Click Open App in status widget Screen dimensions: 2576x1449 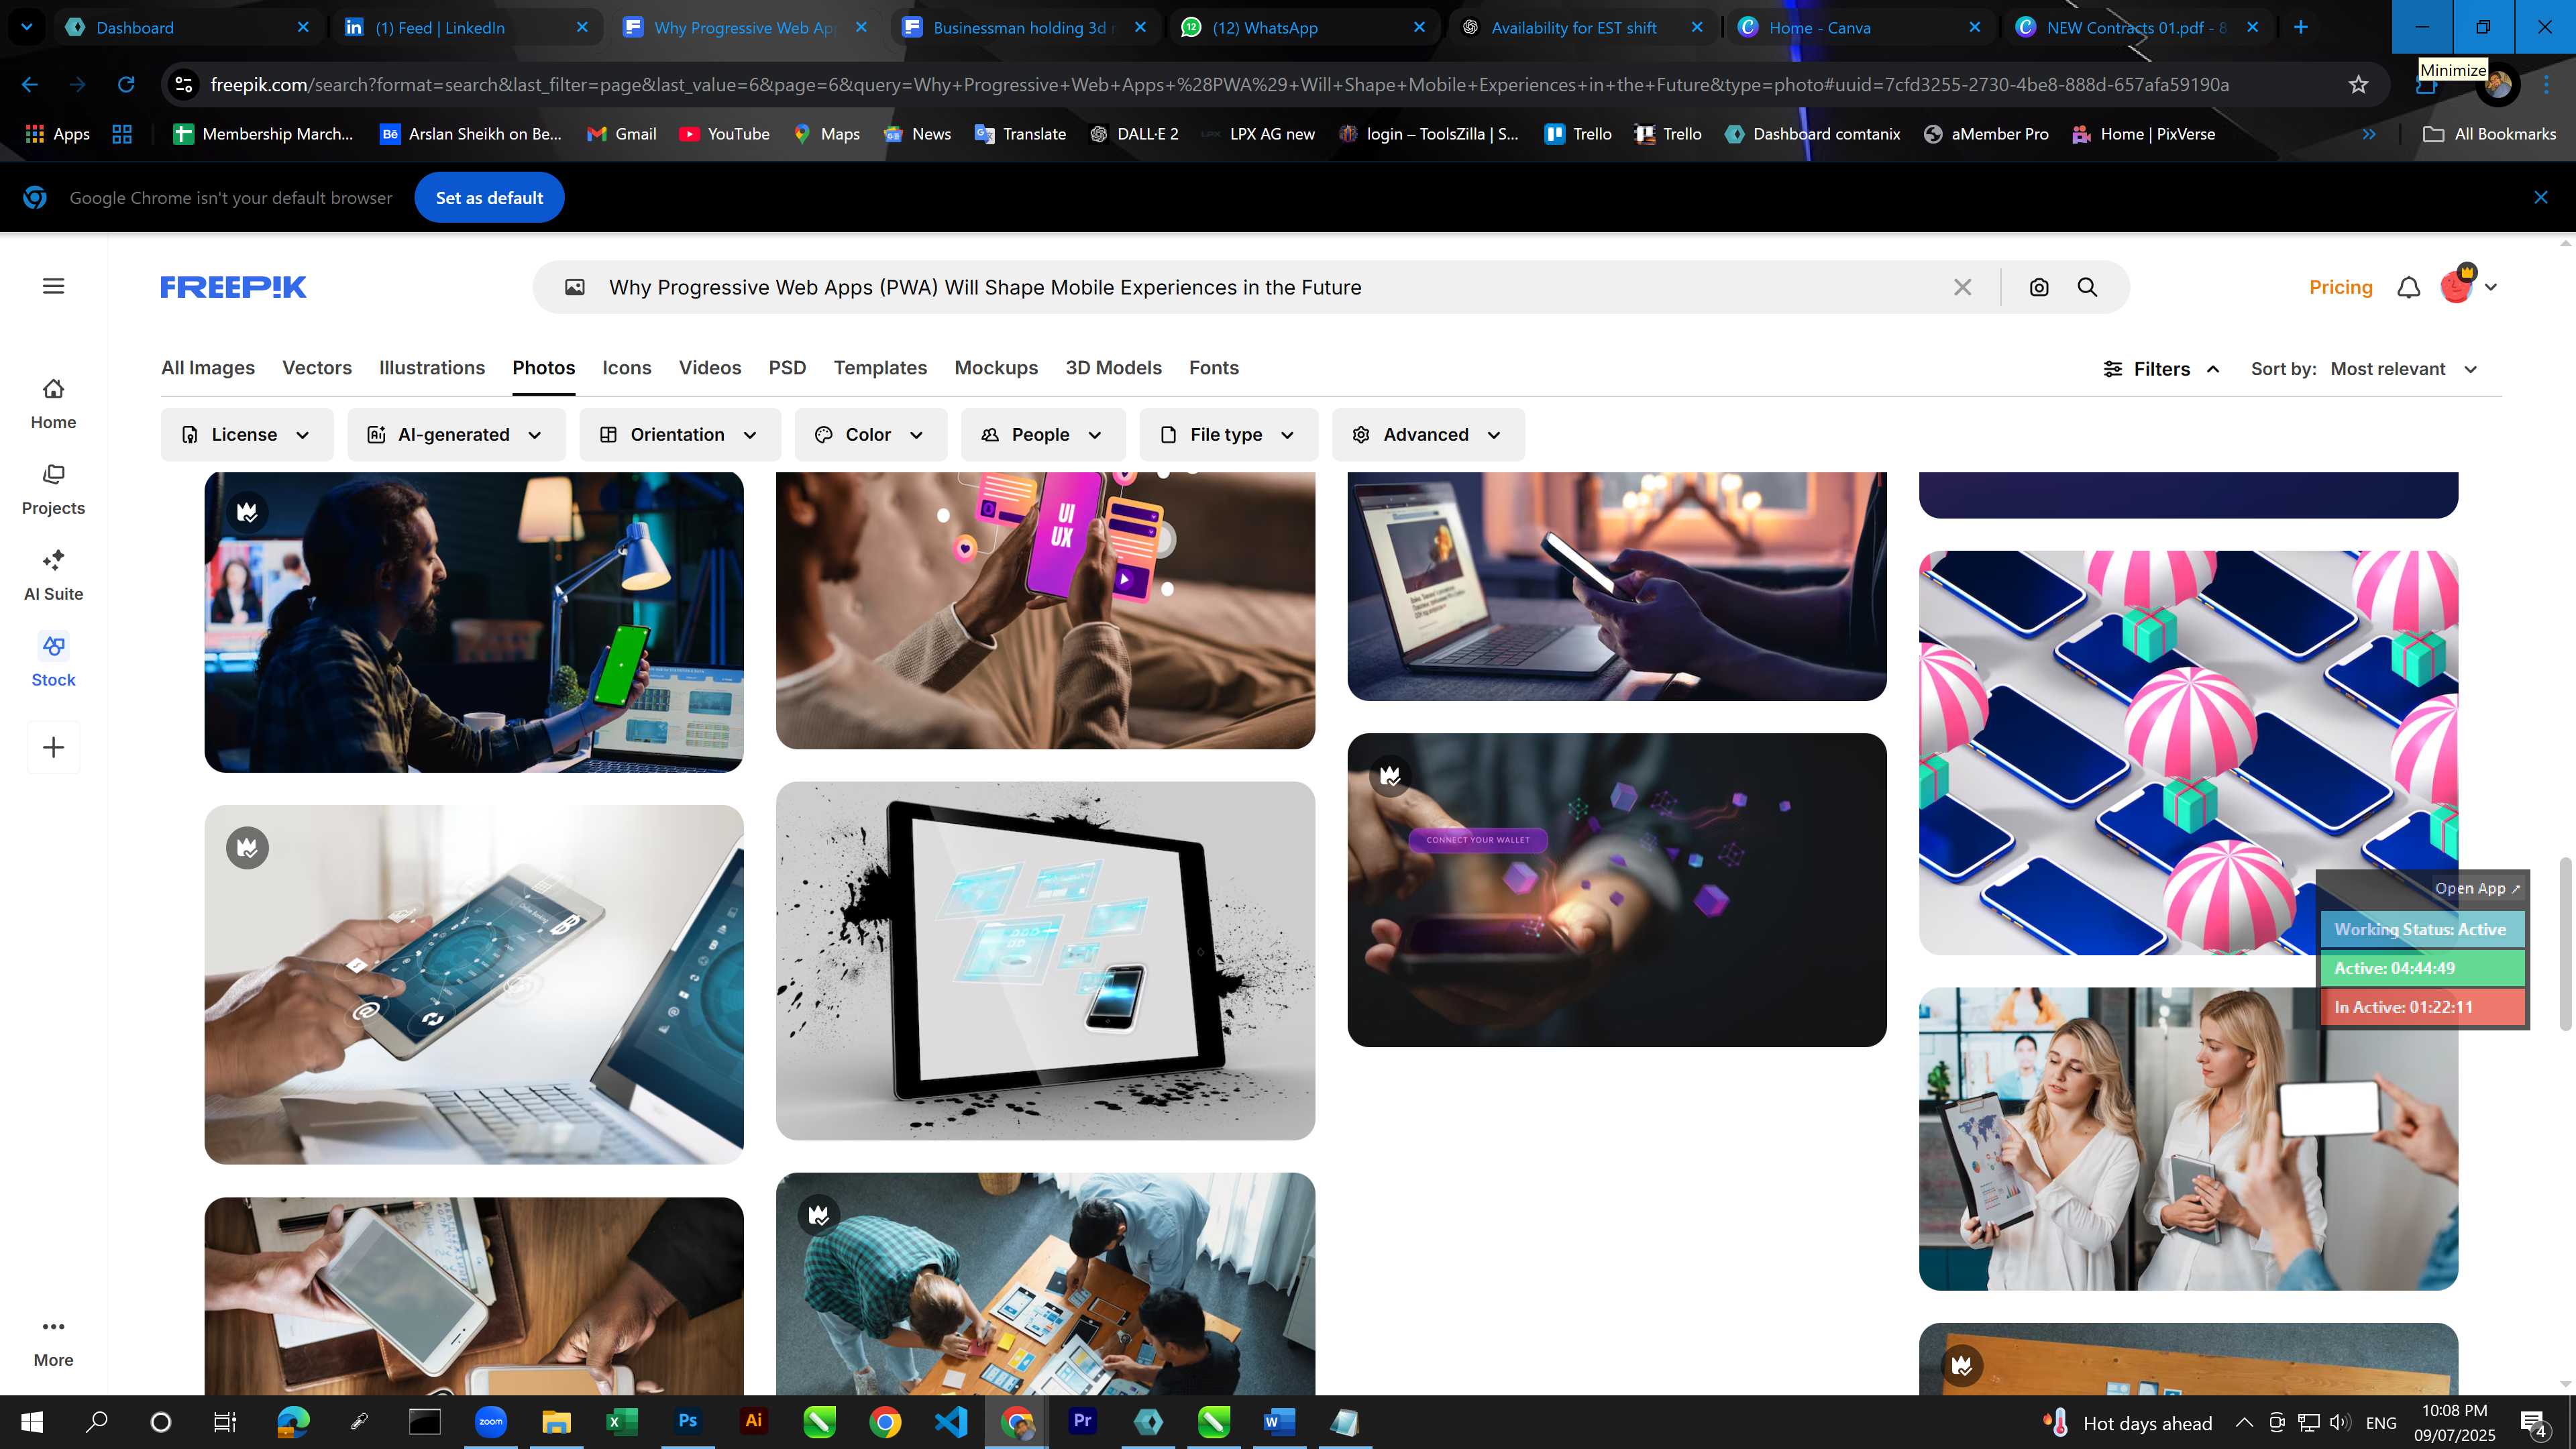2477,888
